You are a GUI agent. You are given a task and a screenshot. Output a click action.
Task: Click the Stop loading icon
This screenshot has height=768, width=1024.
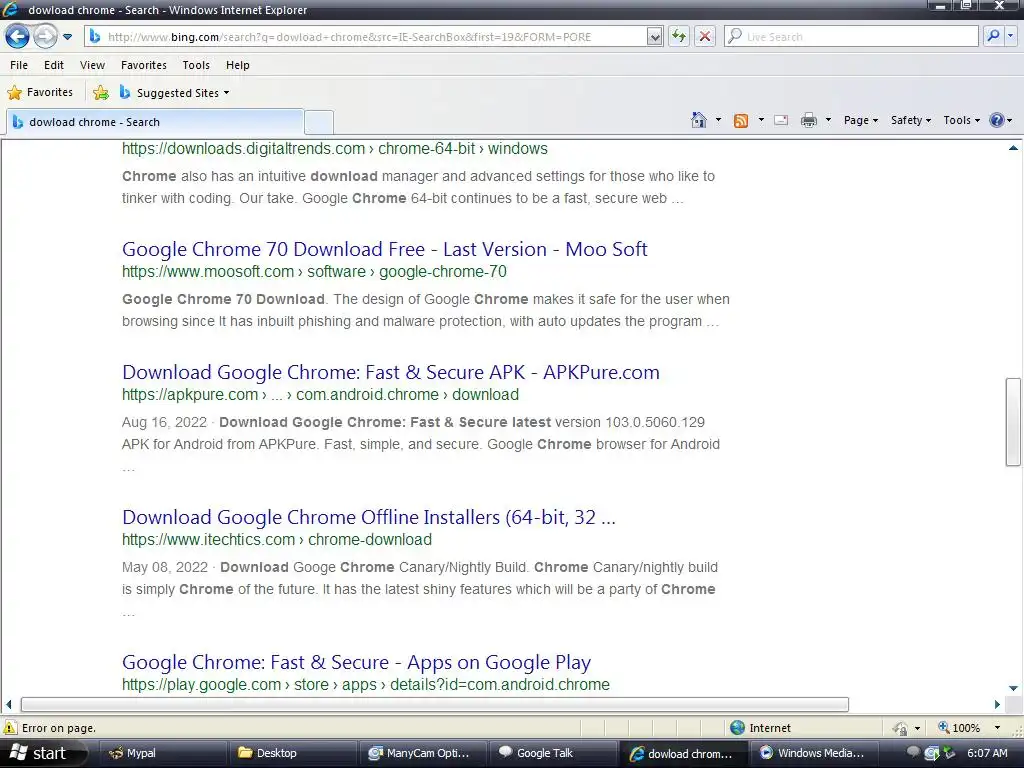pyautogui.click(x=705, y=37)
